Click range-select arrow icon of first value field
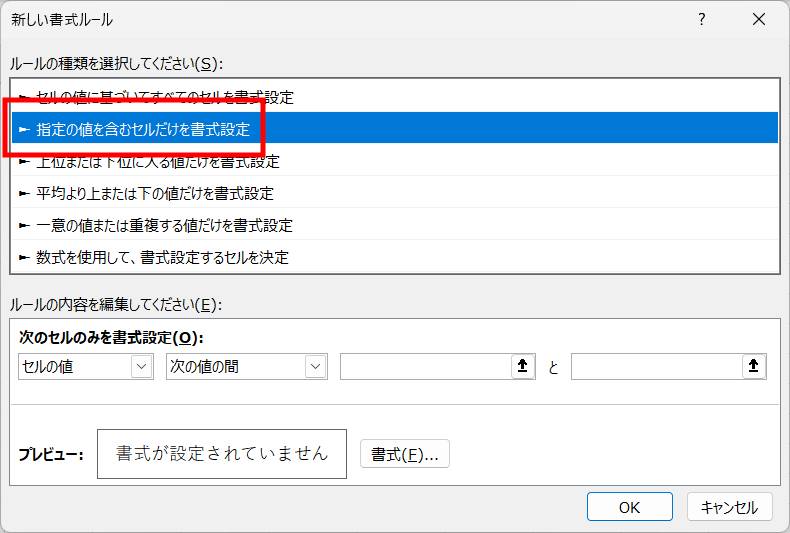 (523, 366)
